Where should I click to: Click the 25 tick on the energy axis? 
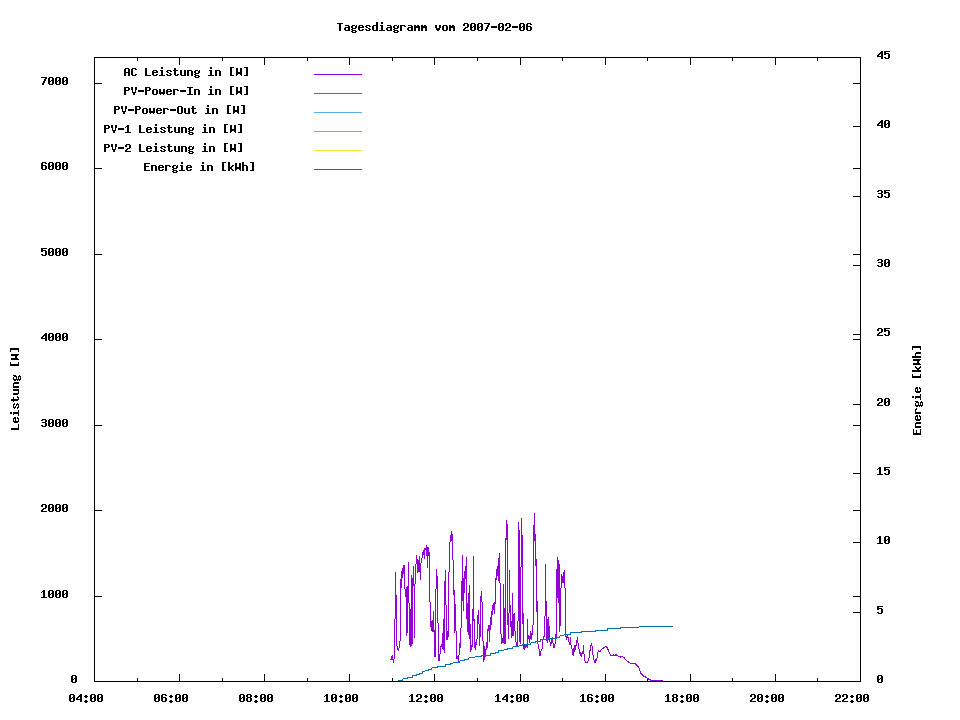pyautogui.click(x=883, y=333)
